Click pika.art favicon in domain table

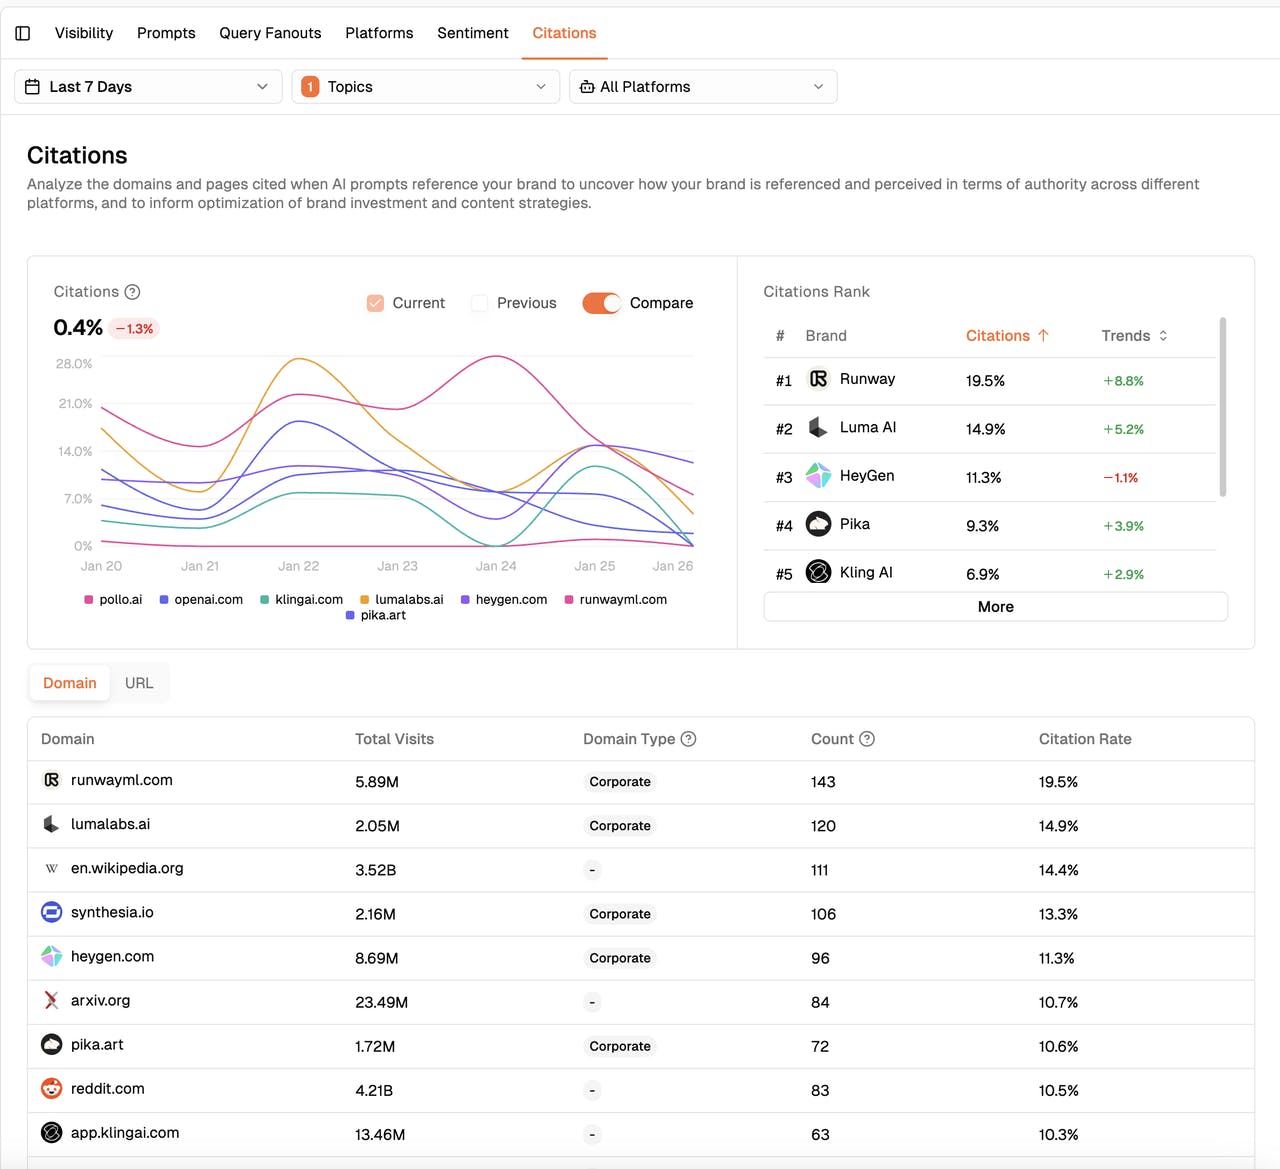coord(51,1044)
